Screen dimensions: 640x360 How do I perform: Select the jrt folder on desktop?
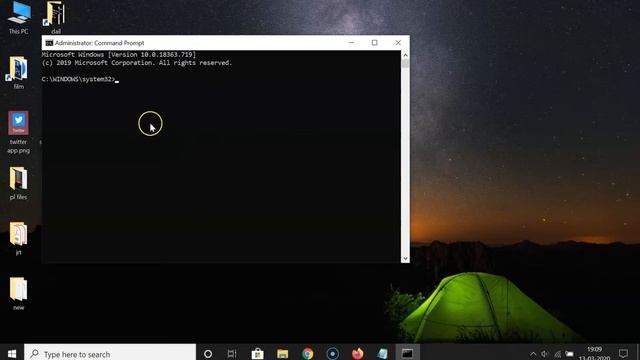tap(18, 239)
